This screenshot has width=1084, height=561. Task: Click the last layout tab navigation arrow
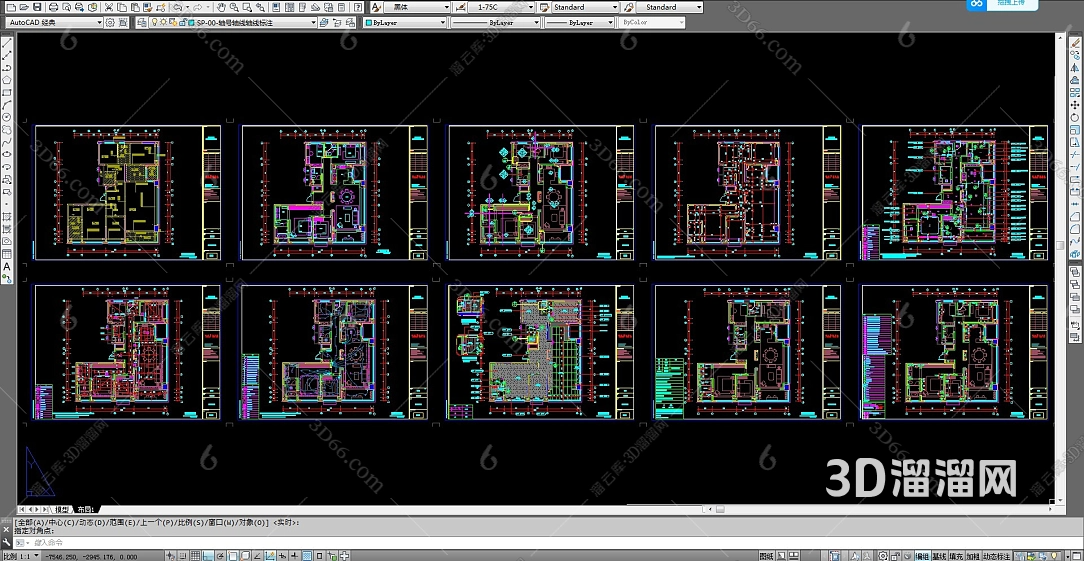pos(45,509)
